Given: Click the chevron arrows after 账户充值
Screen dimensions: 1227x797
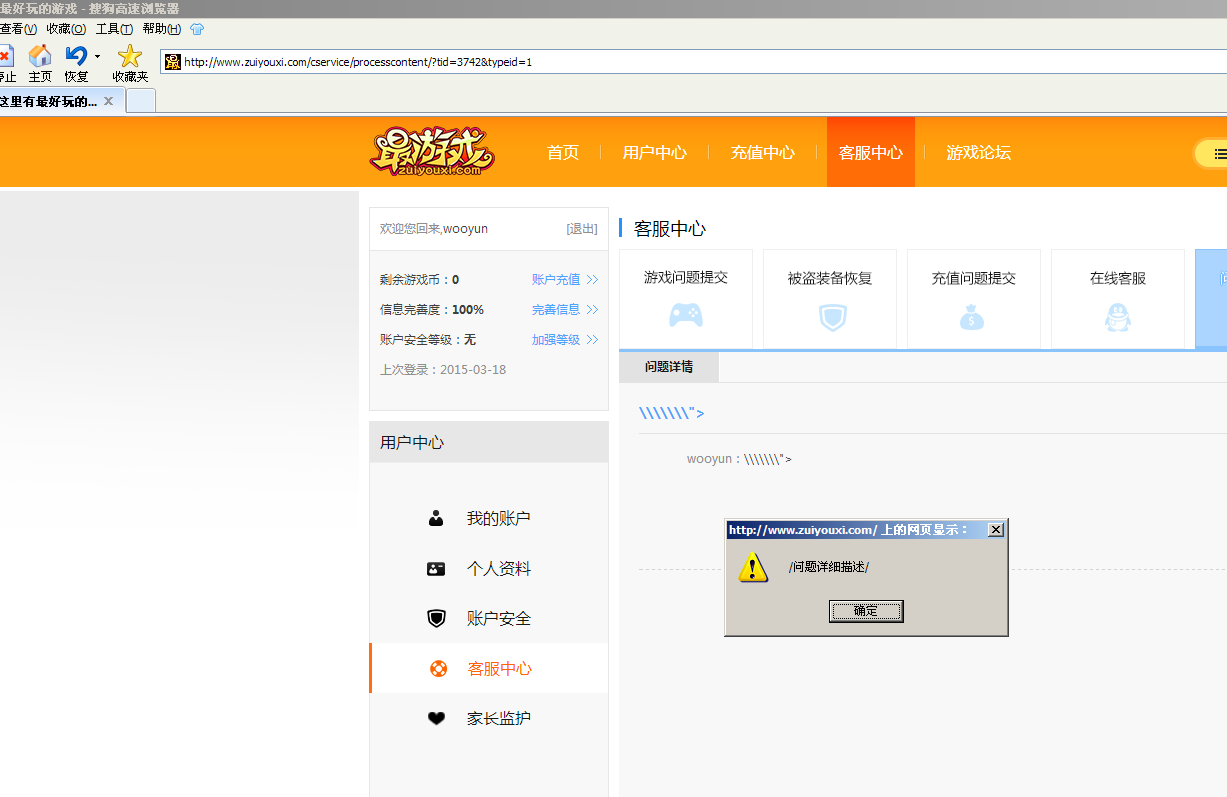Looking at the screenshot, I should coord(592,280).
